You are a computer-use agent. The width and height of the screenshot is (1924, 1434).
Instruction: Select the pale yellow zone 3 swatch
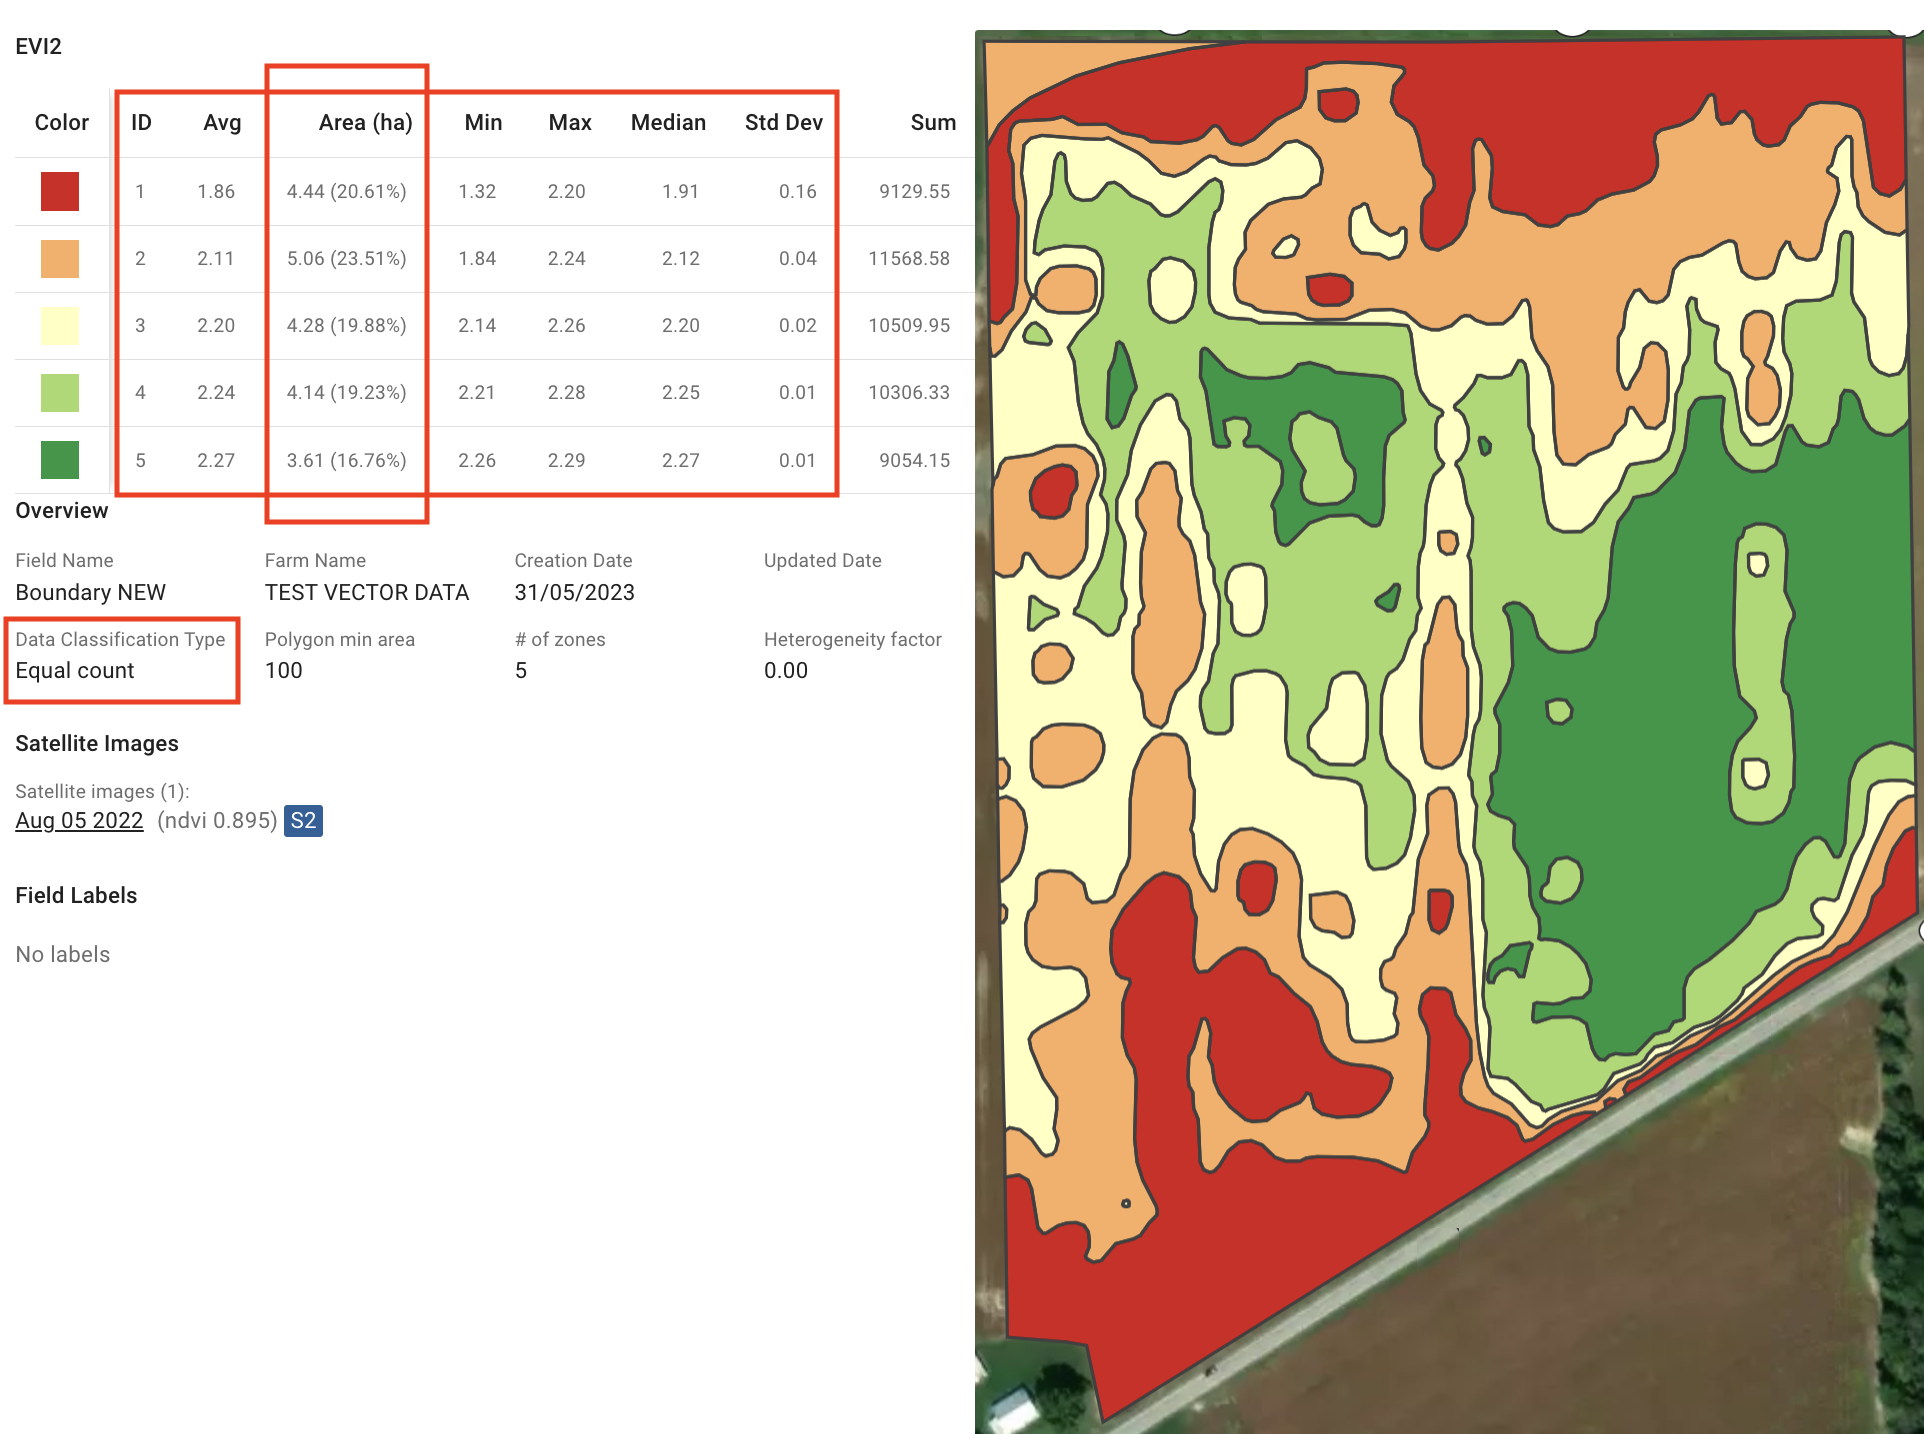click(x=60, y=326)
